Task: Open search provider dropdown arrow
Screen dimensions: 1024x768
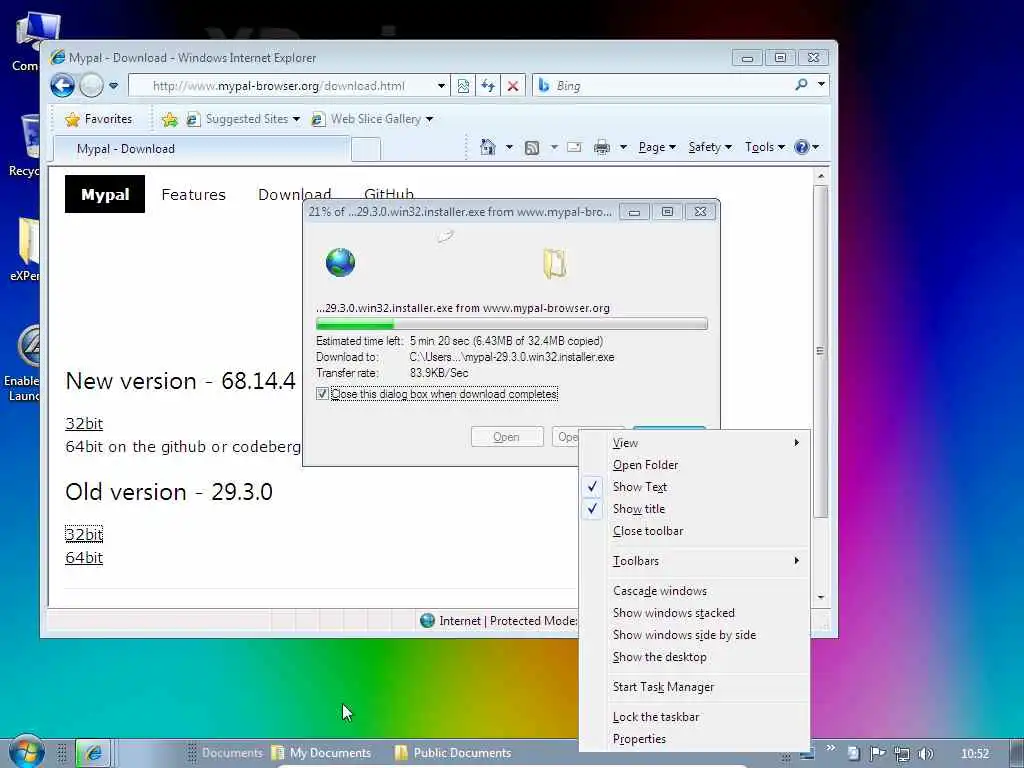Action: click(x=822, y=84)
